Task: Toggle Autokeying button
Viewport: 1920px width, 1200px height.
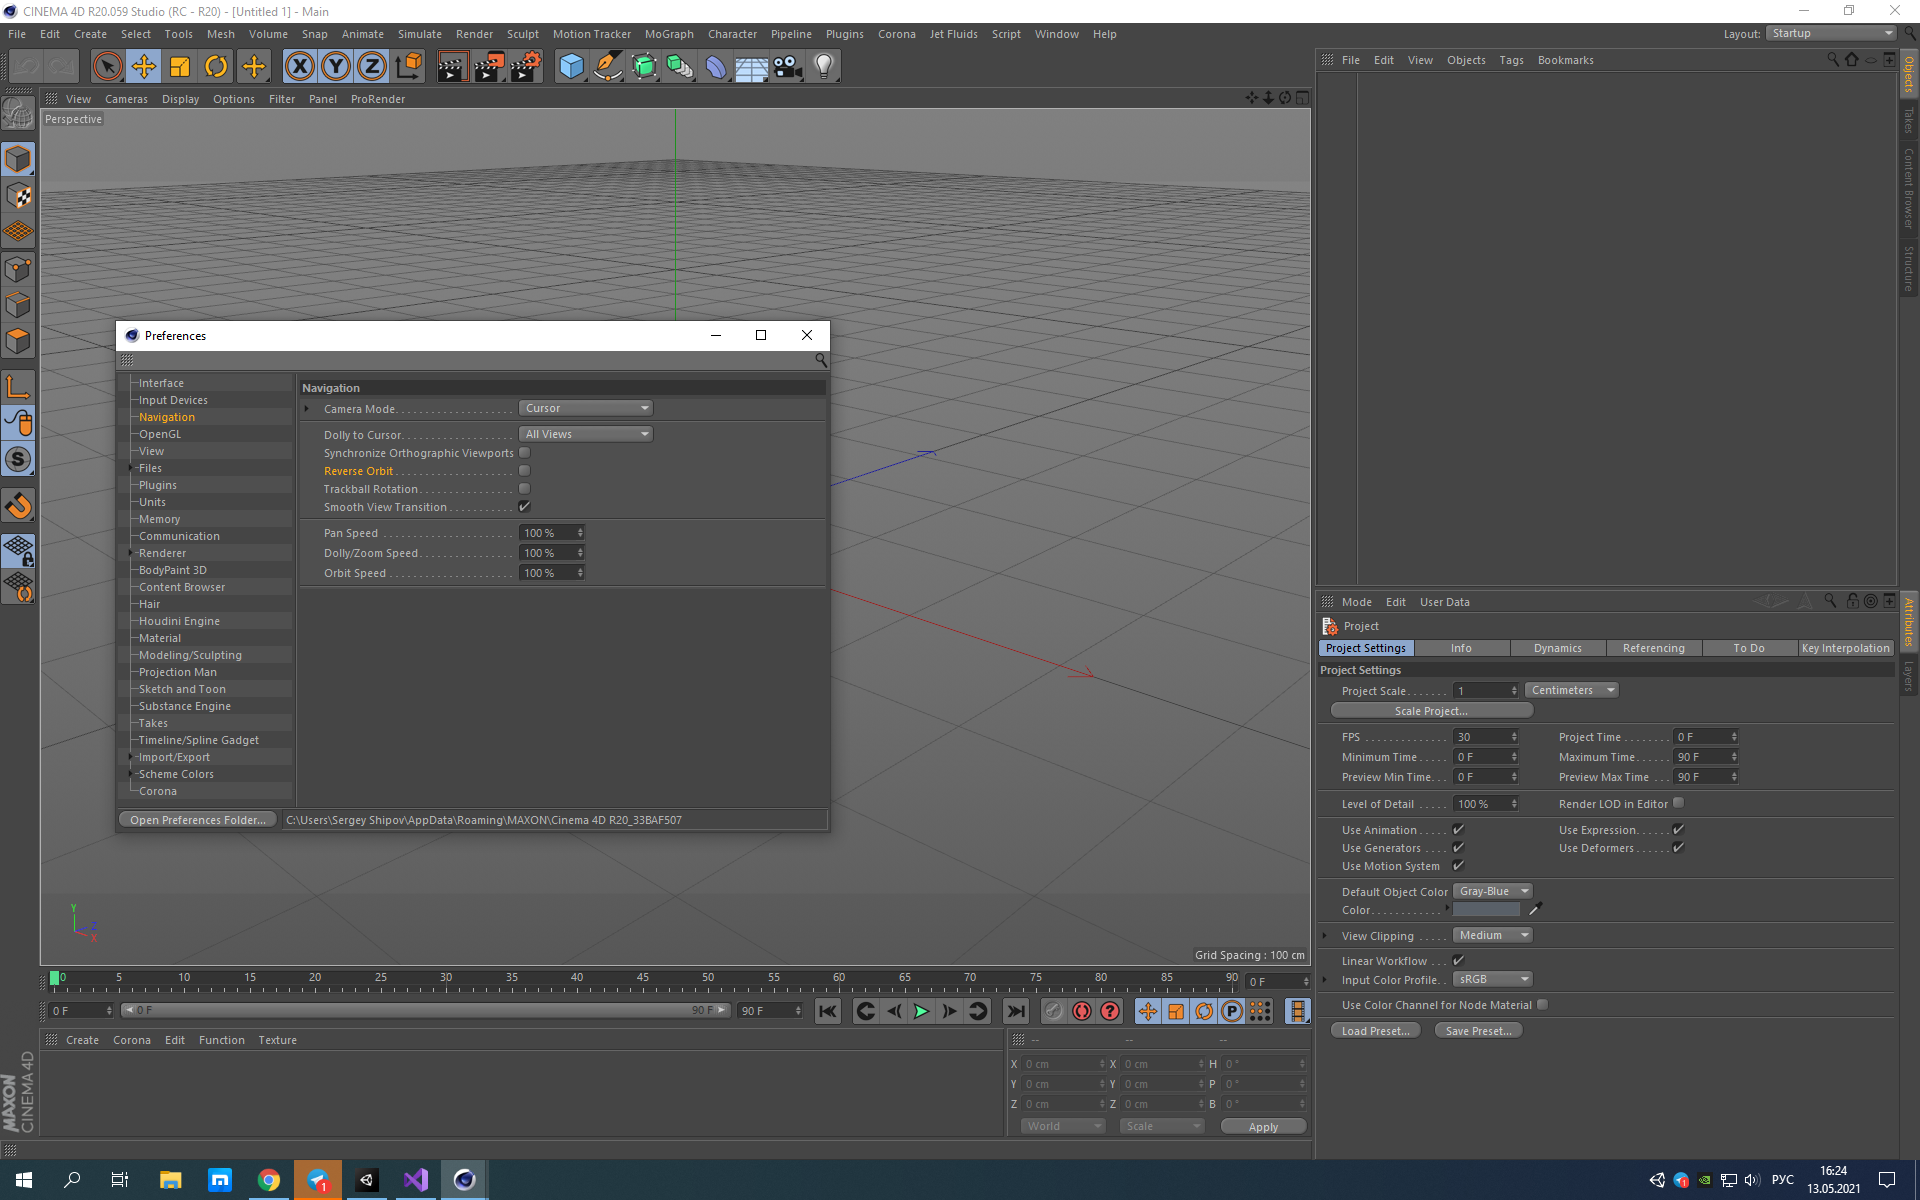Action: point(1082,1011)
